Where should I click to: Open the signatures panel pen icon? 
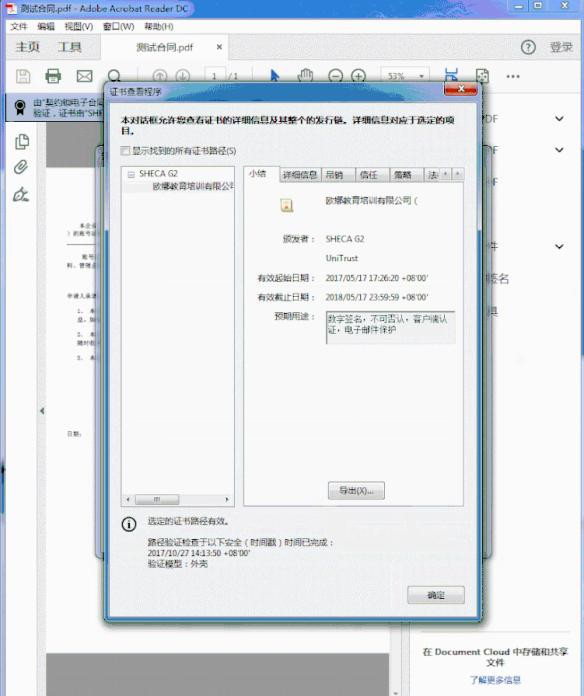pos(21,194)
